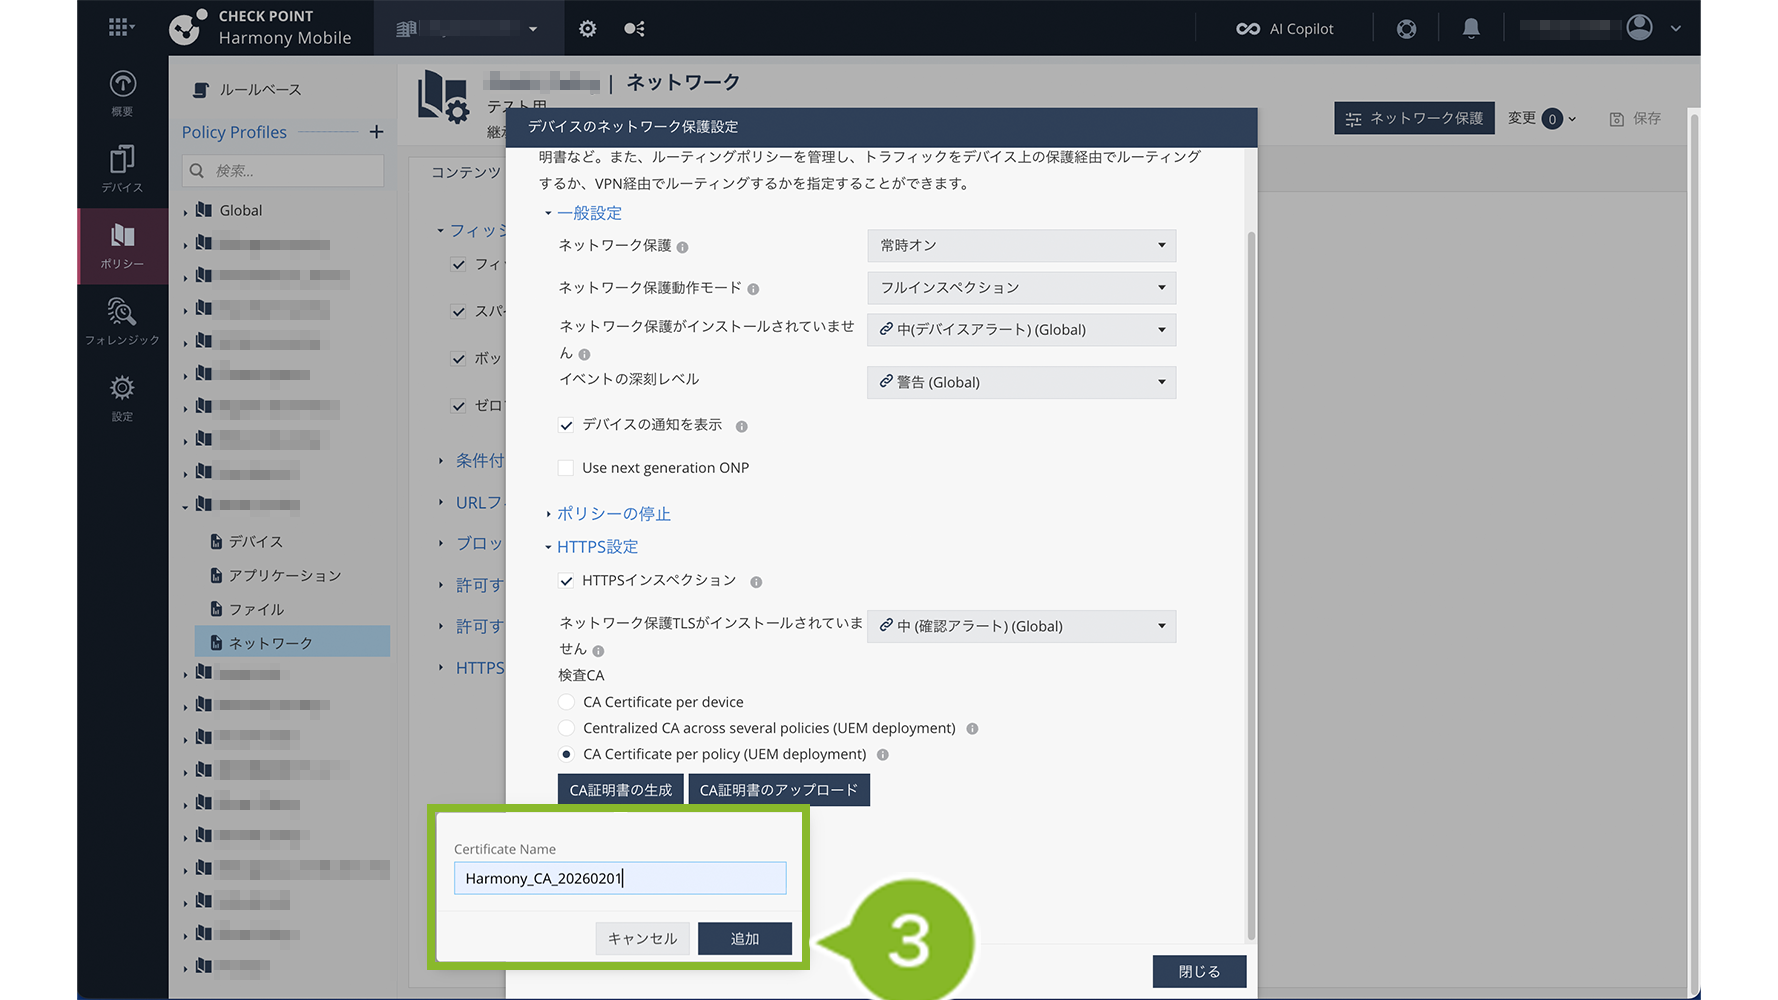Enable Use next generation ONP checkbox
Screen dimensions: 1778x1000
[566, 468]
